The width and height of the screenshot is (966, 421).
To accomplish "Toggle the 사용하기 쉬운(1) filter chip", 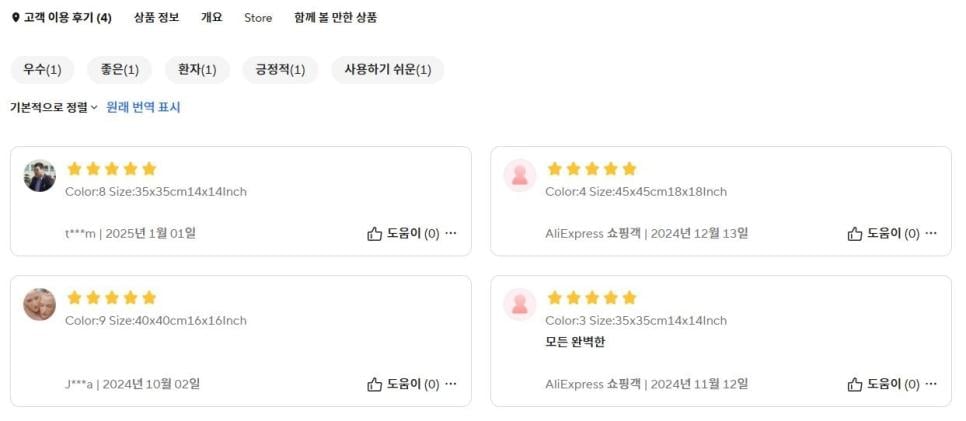I will point(387,70).
